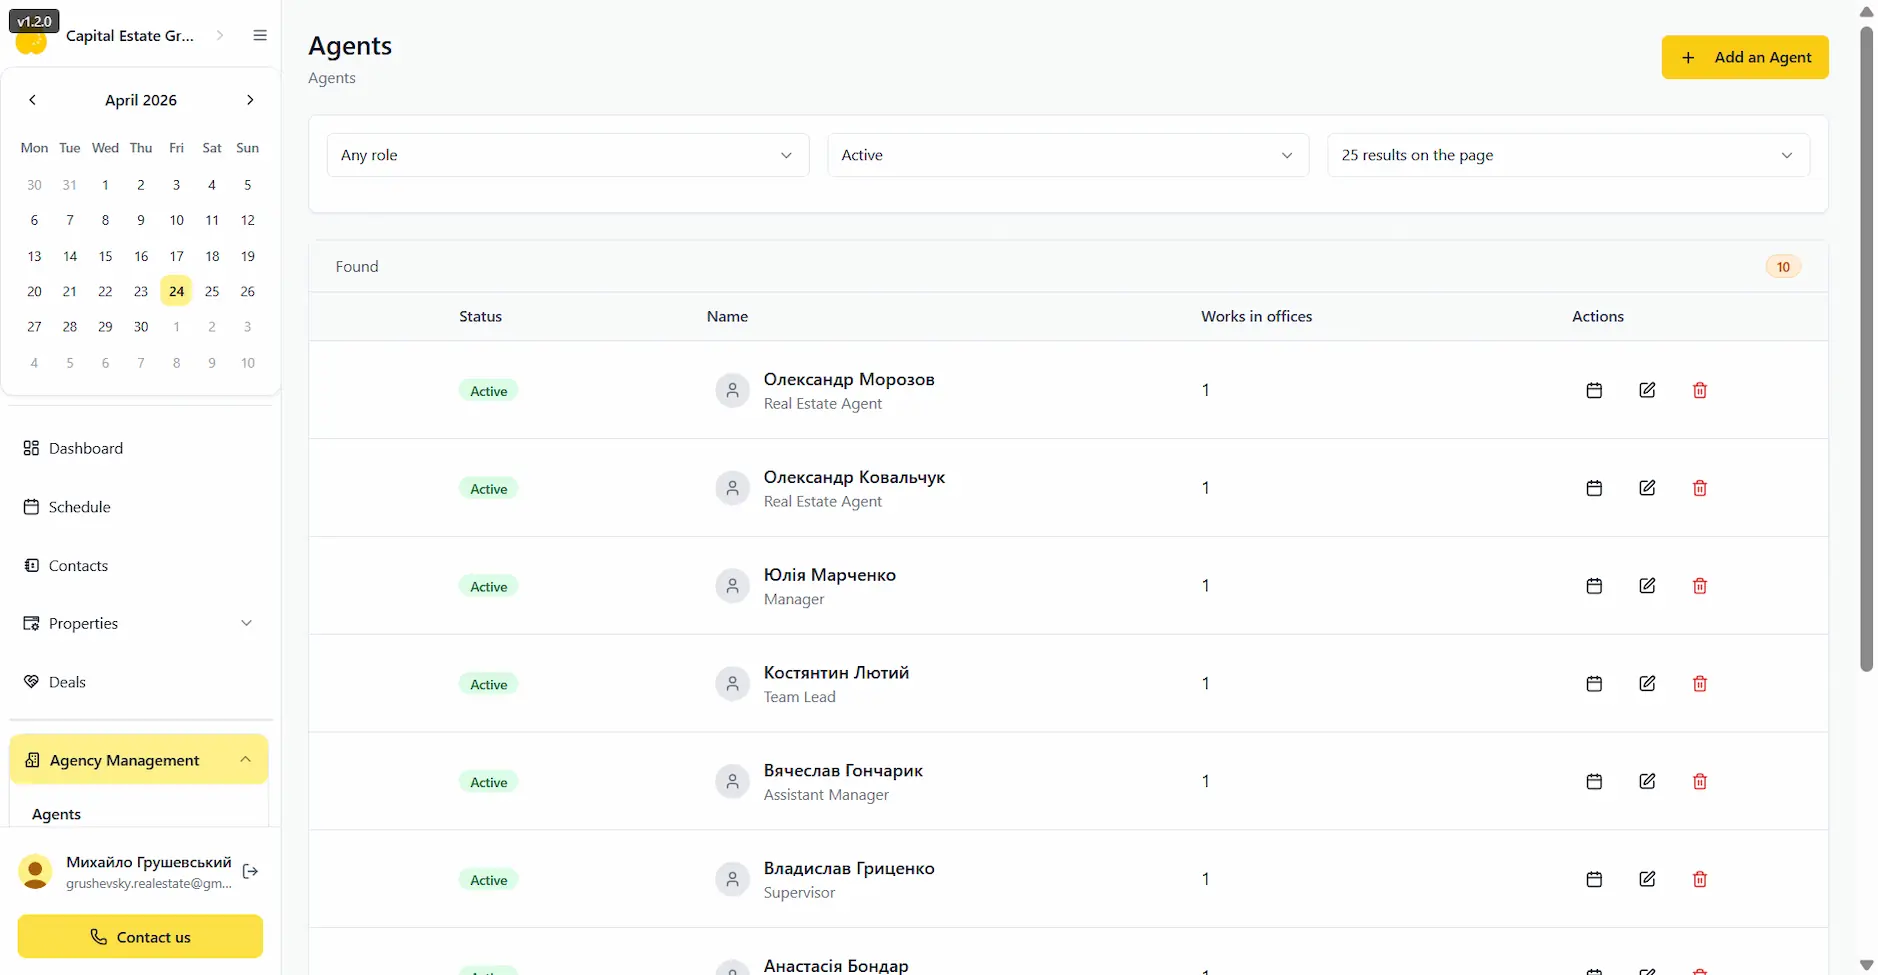Delete agent Олександр Ковальчук
The image size is (1878, 975).
1700,488
